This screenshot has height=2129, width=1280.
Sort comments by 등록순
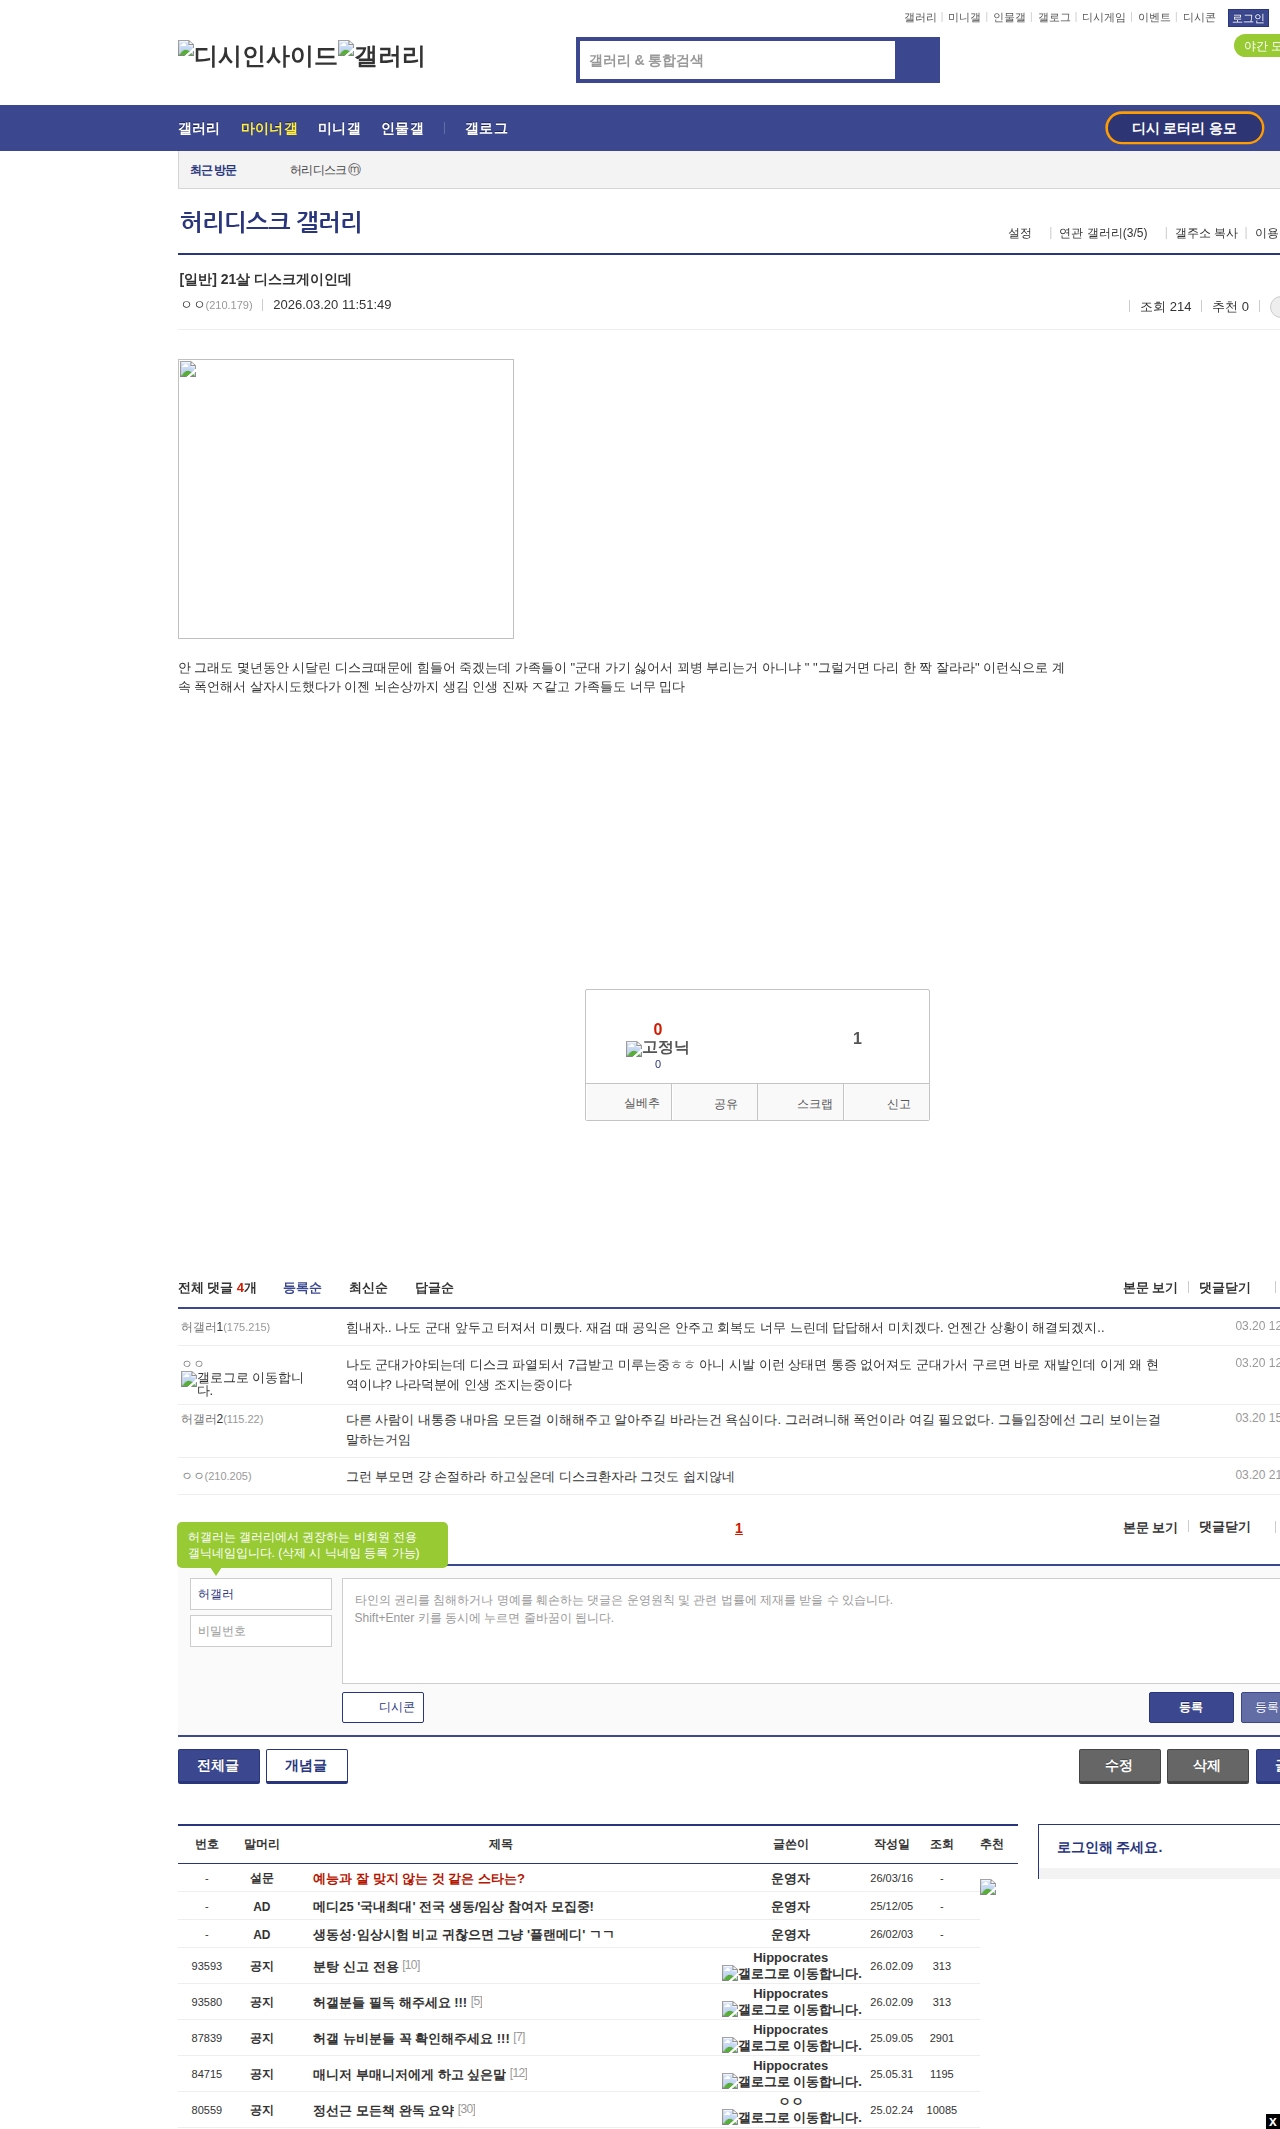[302, 1288]
